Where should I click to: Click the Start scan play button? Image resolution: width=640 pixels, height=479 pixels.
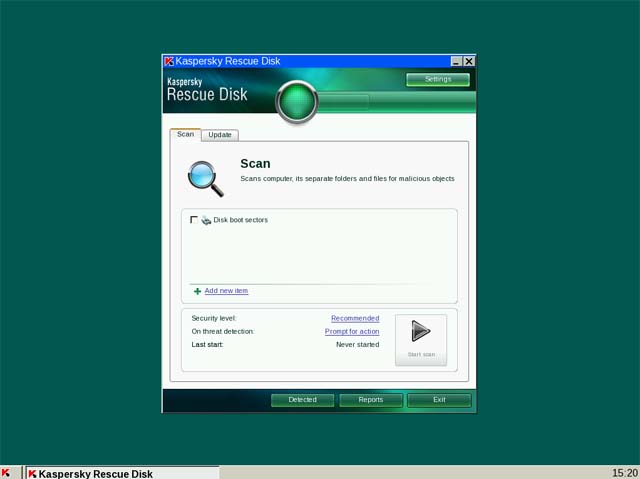click(x=421, y=340)
